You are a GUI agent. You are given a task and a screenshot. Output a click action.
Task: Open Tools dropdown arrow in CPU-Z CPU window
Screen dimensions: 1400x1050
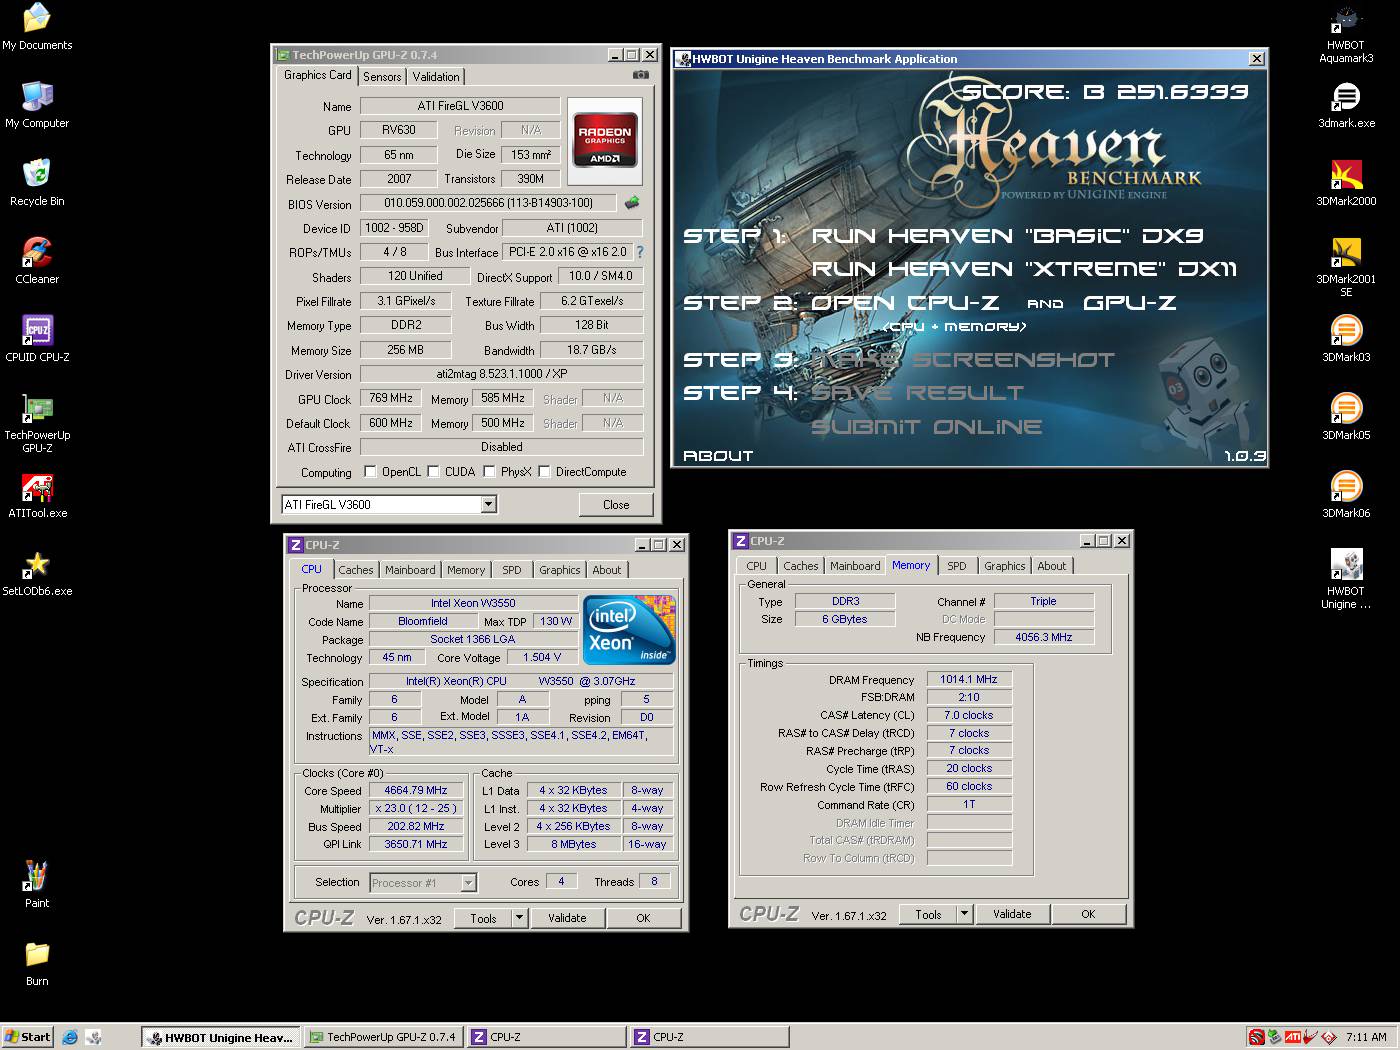coord(519,918)
